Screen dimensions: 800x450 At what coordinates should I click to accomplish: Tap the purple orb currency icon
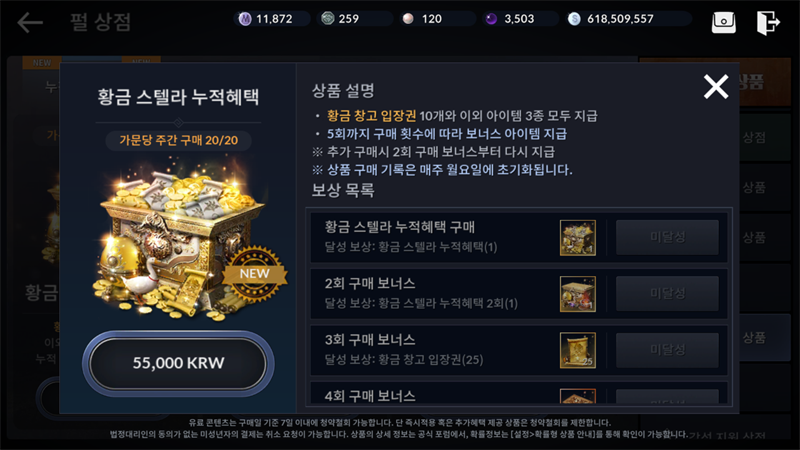click(x=491, y=19)
